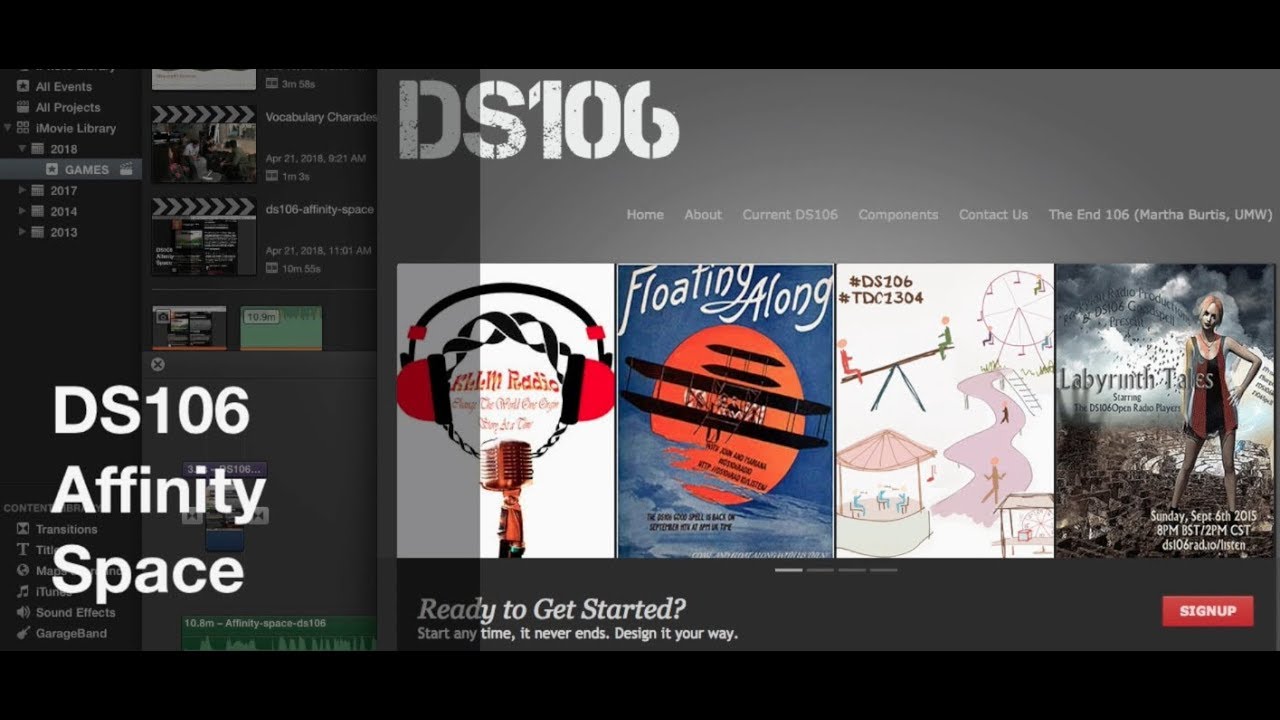Click the Transitions icon
This screenshot has height=720, width=1280.
[22, 529]
